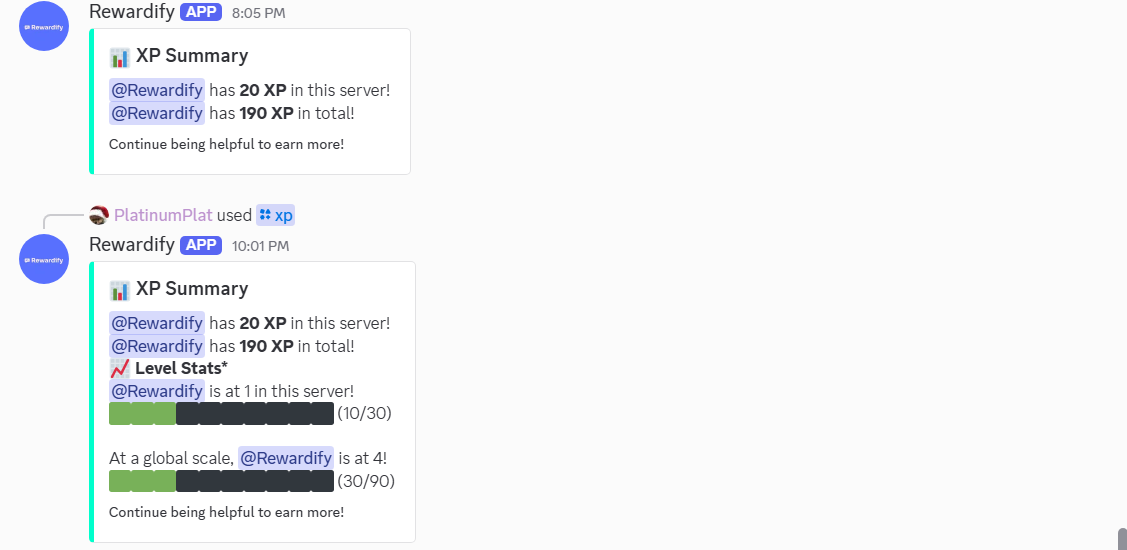Click @Rewardify mention in the global scale line
1127x550 pixels.
click(286, 457)
